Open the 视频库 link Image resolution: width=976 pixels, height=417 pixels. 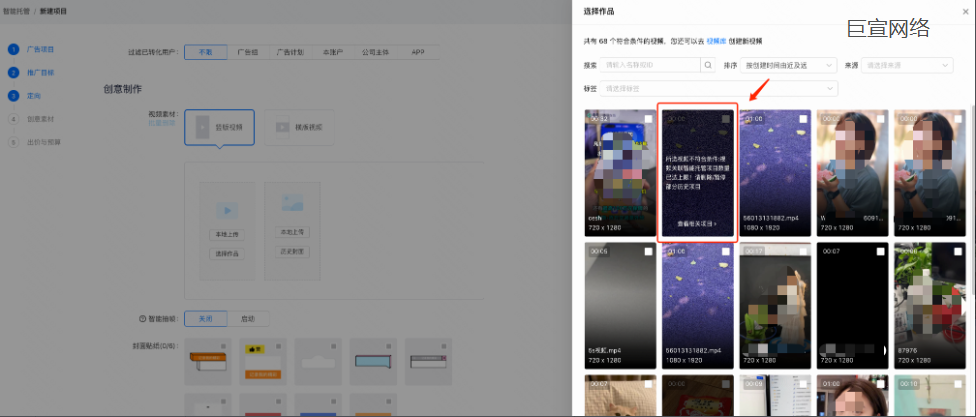[716, 41]
